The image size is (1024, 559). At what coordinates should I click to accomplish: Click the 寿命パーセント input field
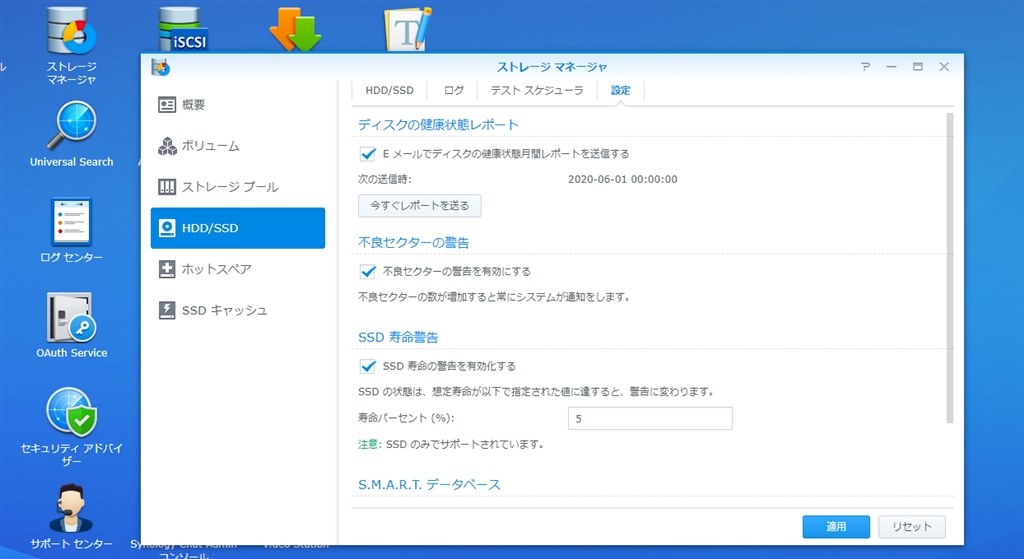pos(650,419)
